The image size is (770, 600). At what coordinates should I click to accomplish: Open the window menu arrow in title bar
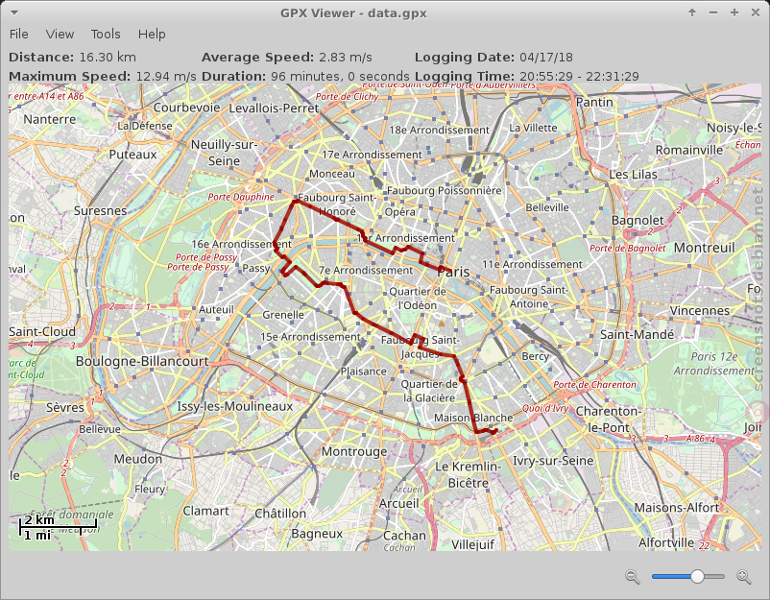click(14, 12)
